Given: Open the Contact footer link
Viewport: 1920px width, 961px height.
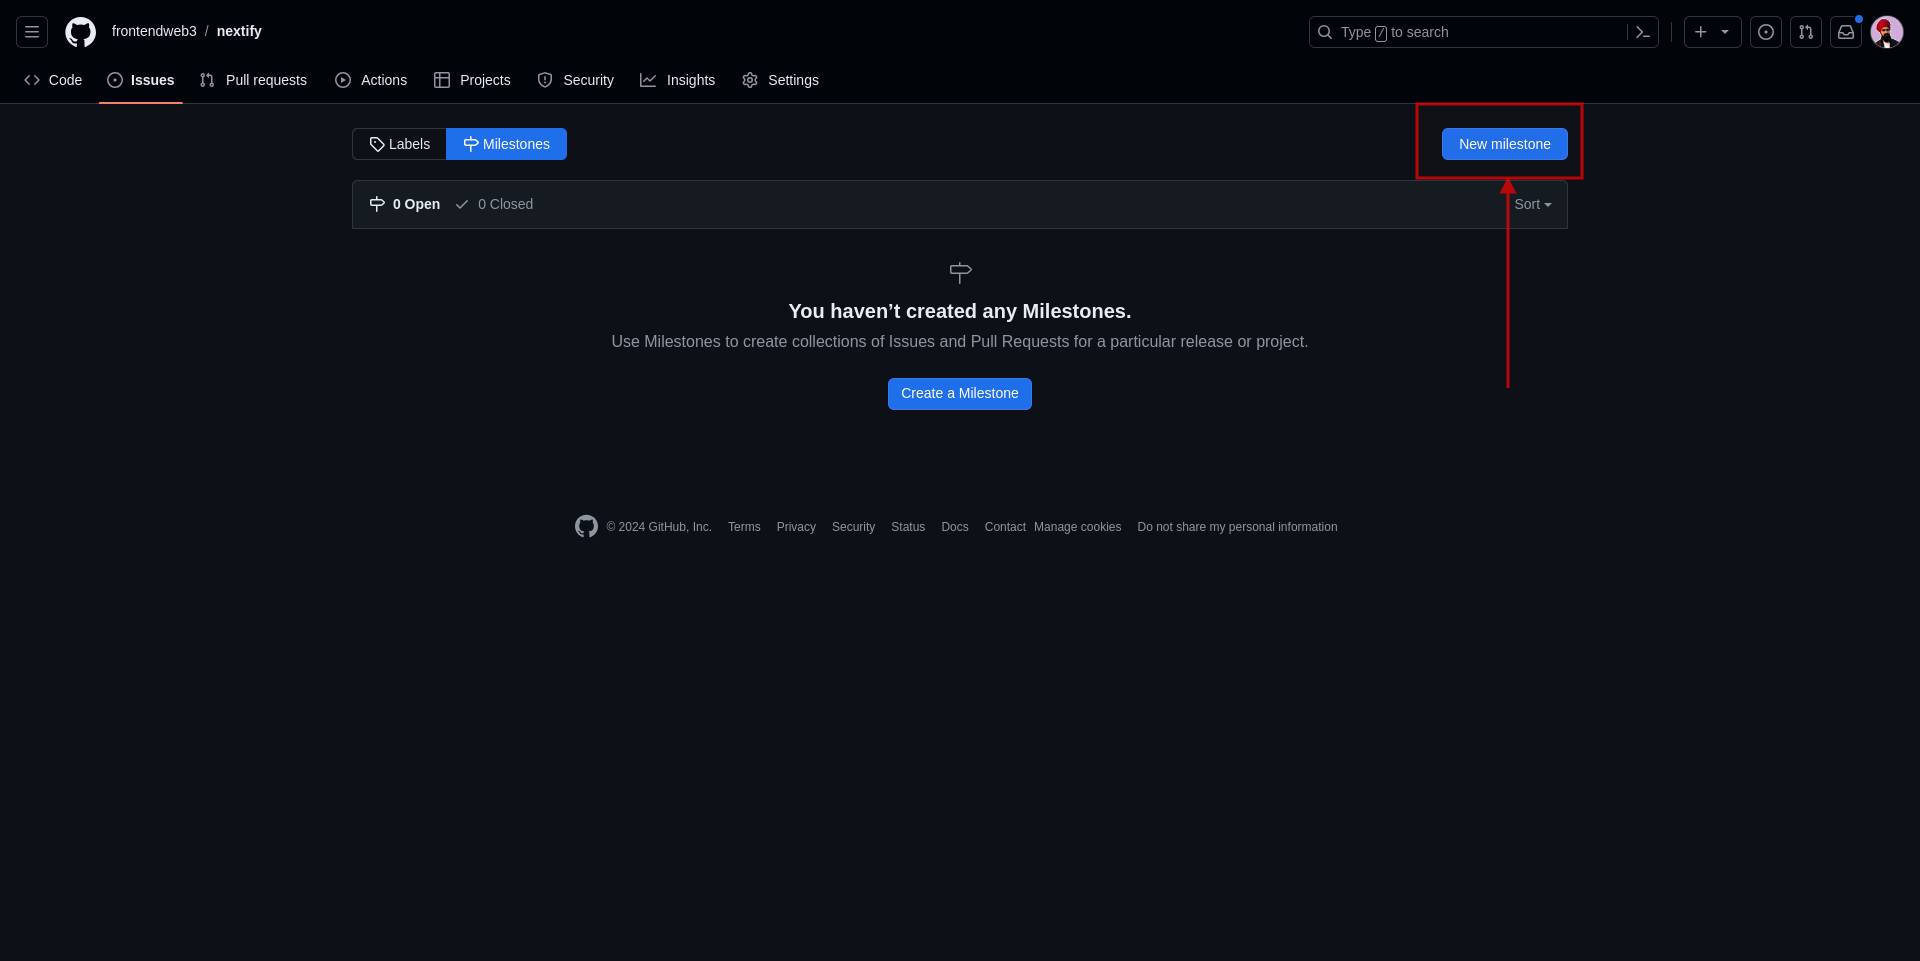Looking at the screenshot, I should pos(1005,527).
